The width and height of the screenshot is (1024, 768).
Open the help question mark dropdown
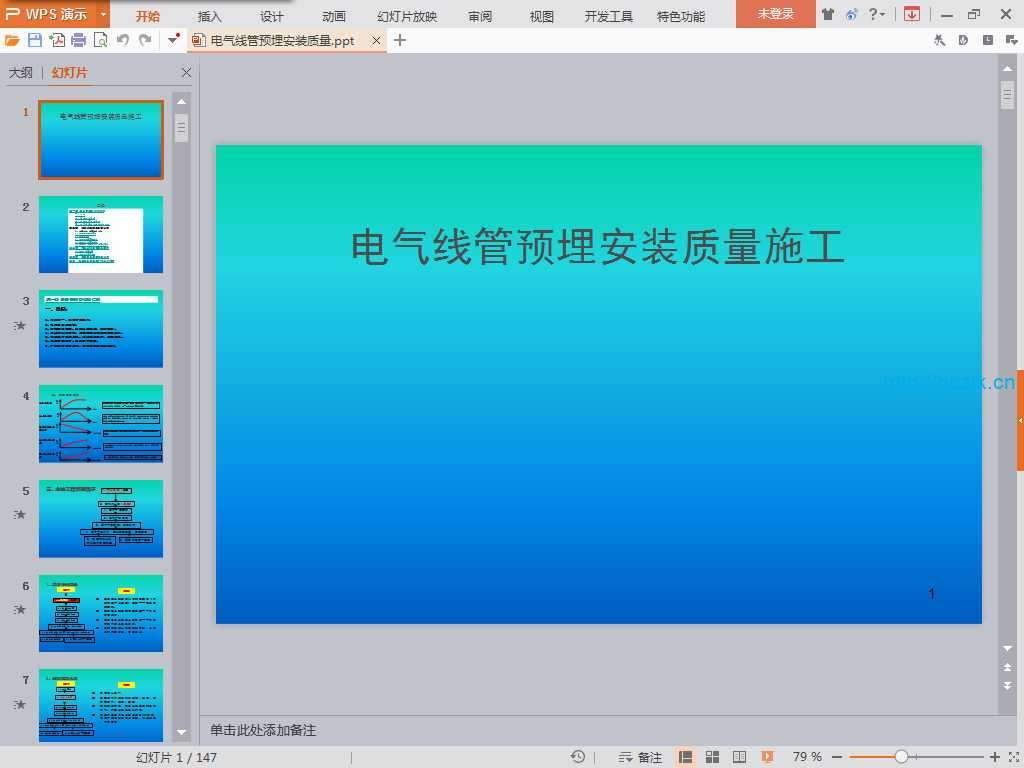[x=876, y=14]
